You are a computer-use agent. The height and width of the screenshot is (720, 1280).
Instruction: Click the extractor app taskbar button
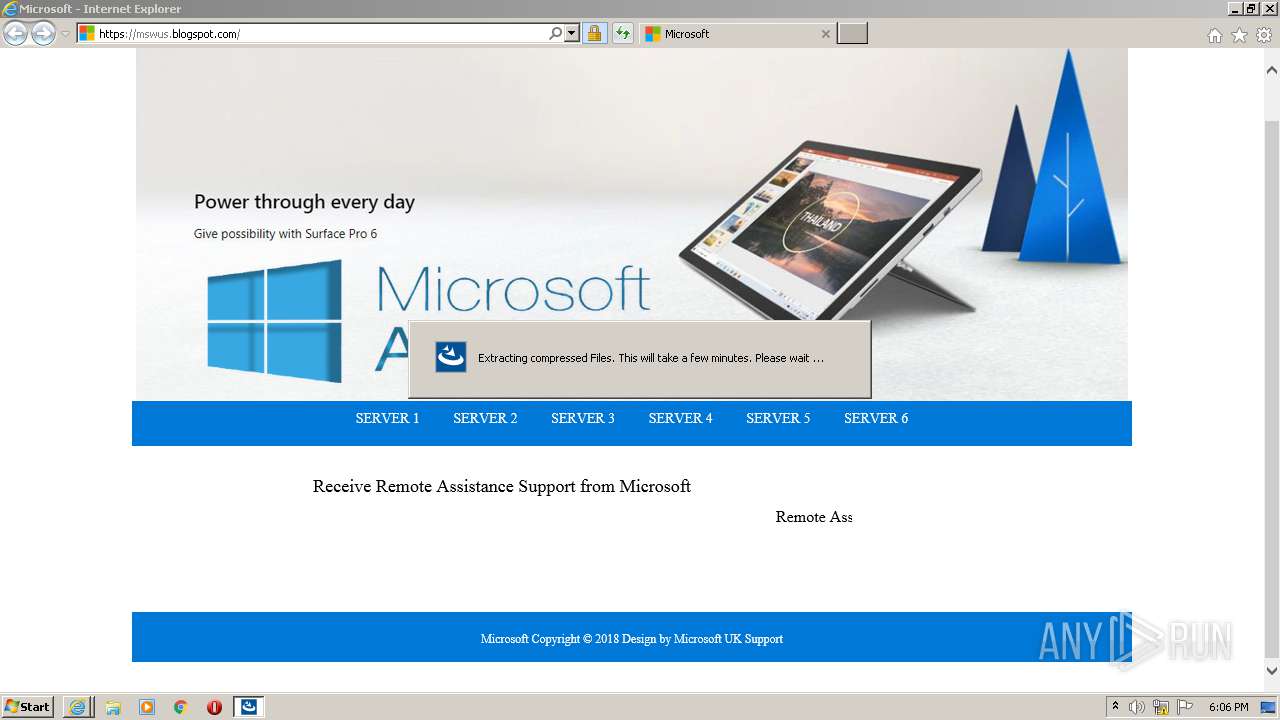point(249,707)
